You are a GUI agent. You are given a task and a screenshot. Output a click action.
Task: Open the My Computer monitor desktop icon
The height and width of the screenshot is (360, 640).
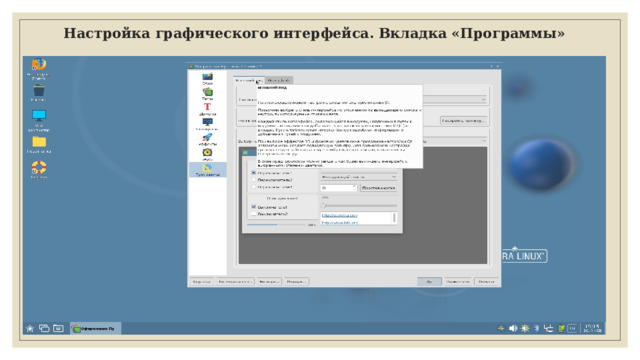click(39, 116)
